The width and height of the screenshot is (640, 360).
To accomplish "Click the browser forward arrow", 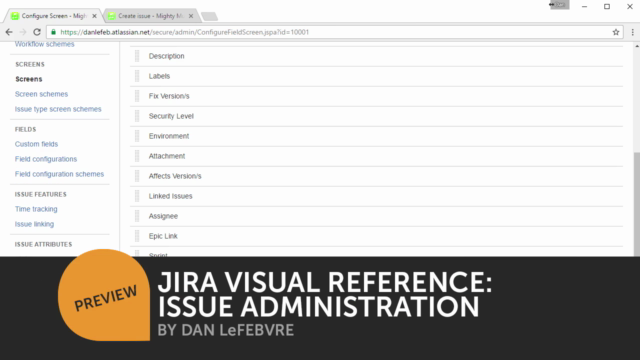I will pos(23,32).
